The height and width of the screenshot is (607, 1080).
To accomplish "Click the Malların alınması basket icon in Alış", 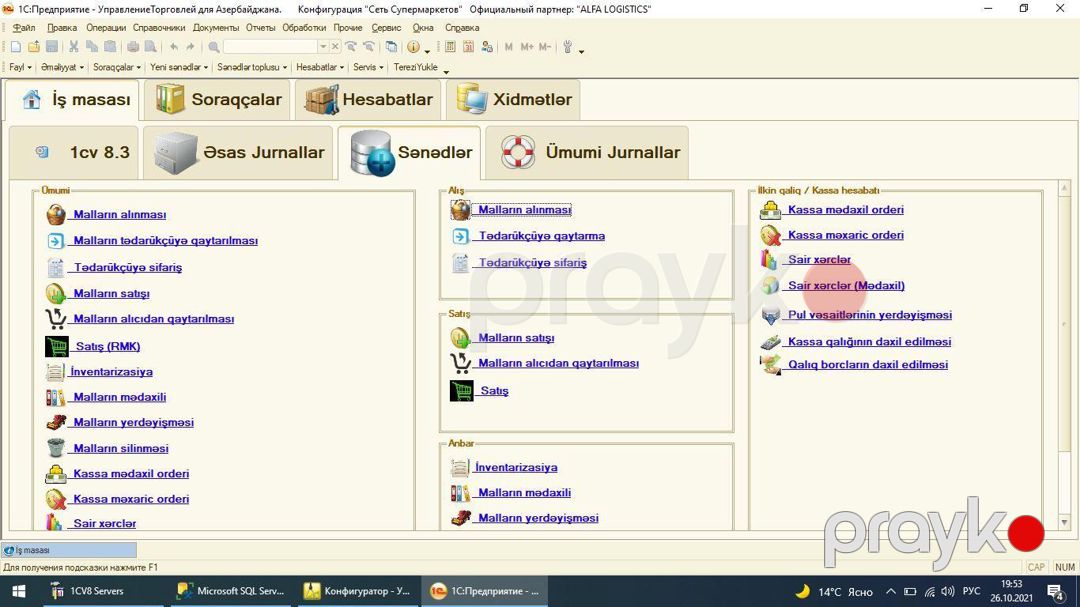I will point(460,209).
